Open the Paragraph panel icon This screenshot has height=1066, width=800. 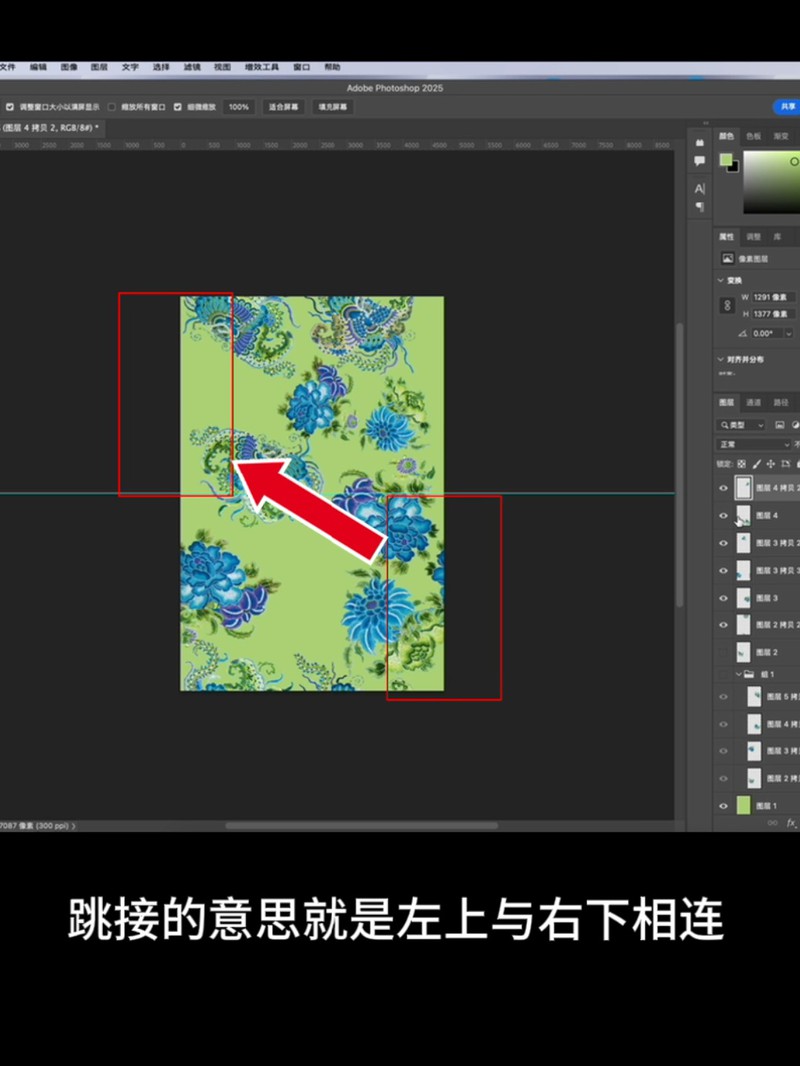pos(699,207)
